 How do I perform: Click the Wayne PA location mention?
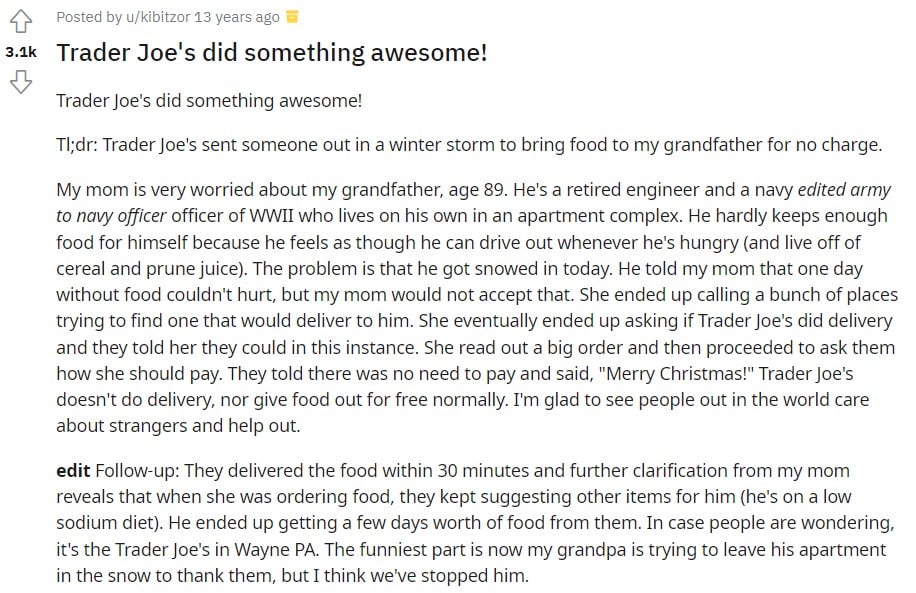(x=272, y=548)
